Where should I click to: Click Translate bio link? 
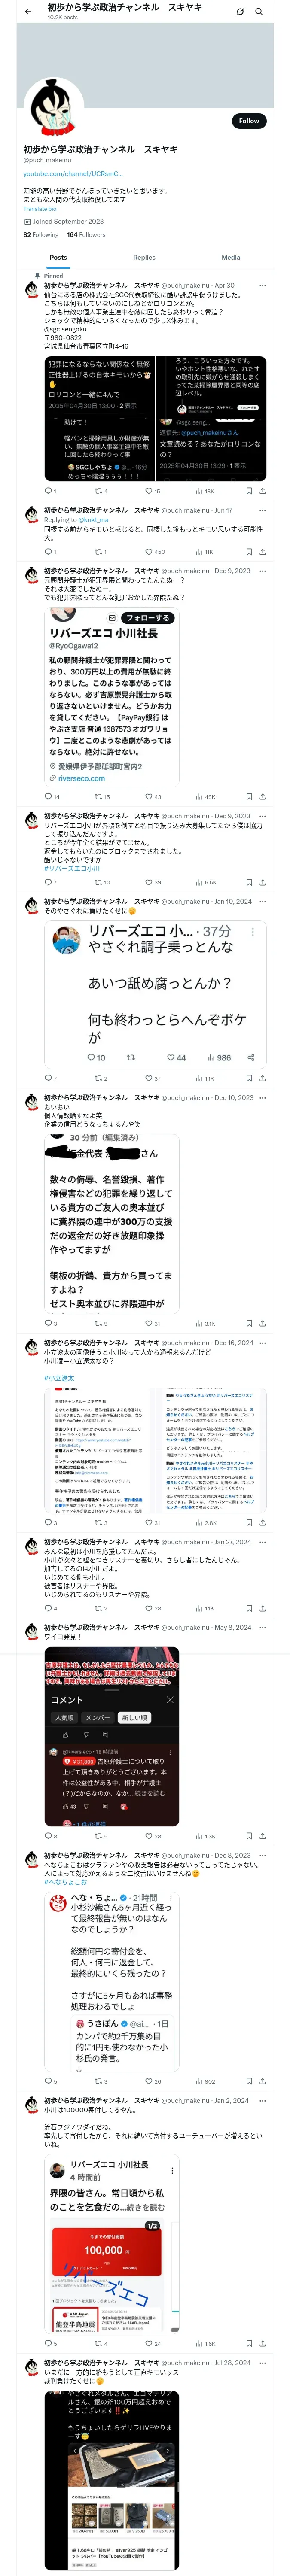[x=40, y=209]
